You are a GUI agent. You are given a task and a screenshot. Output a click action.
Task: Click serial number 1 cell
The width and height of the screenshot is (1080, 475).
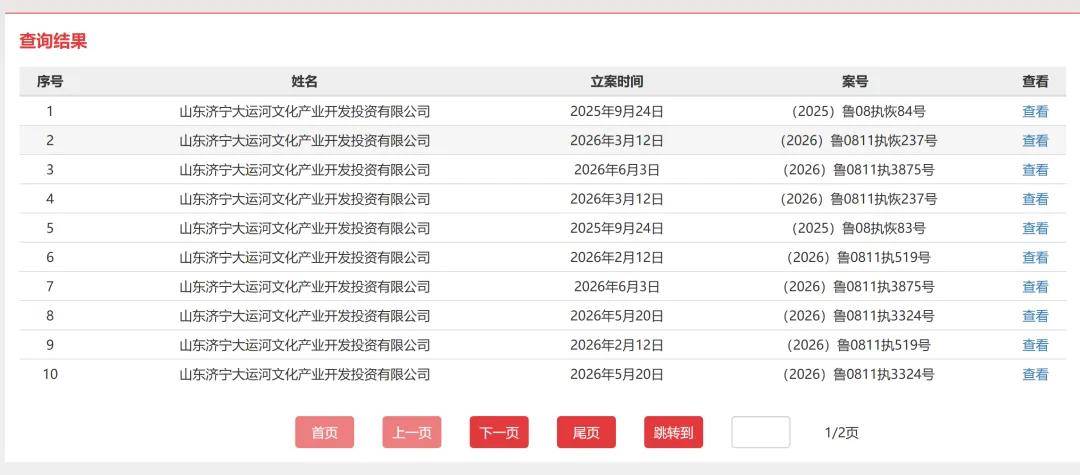[50, 112]
